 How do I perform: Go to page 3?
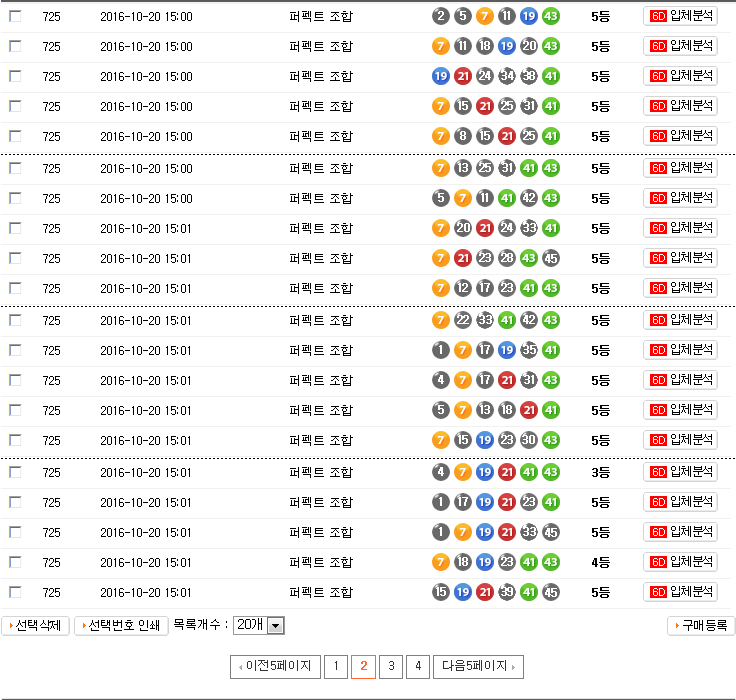(x=391, y=666)
